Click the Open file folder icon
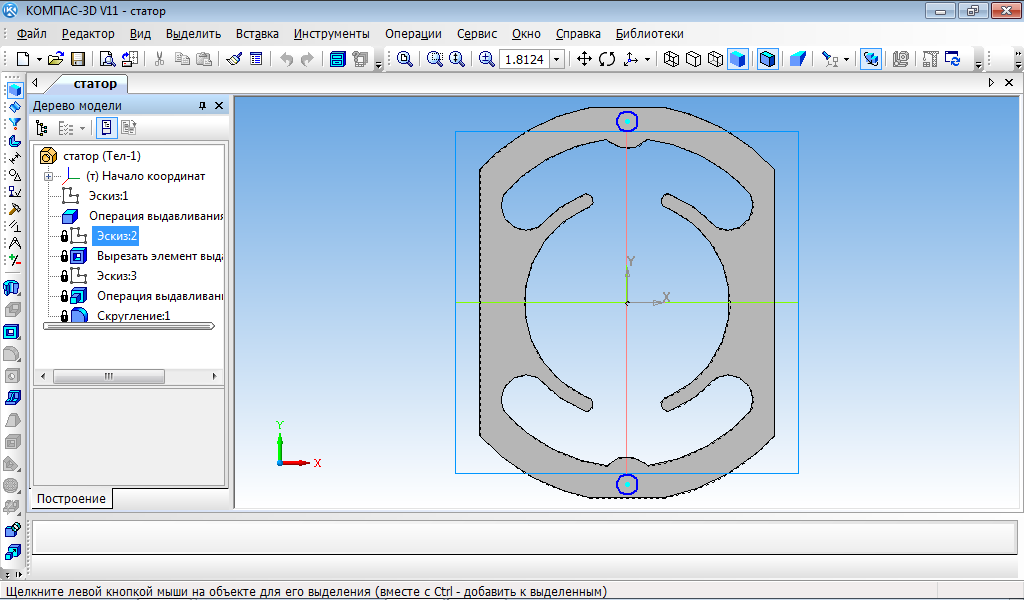This screenshot has height=600, width=1024. (56, 59)
